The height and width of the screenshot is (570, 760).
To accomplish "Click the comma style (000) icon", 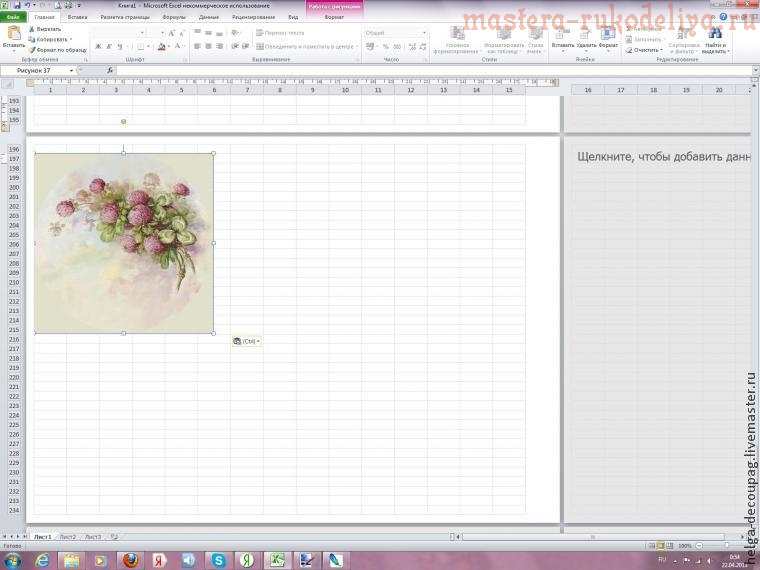I will tap(397, 47).
